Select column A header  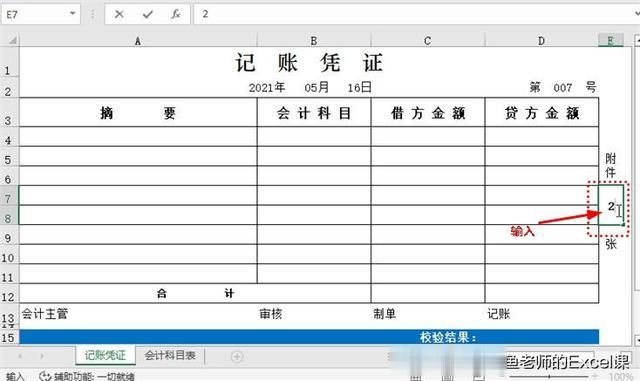(138, 40)
